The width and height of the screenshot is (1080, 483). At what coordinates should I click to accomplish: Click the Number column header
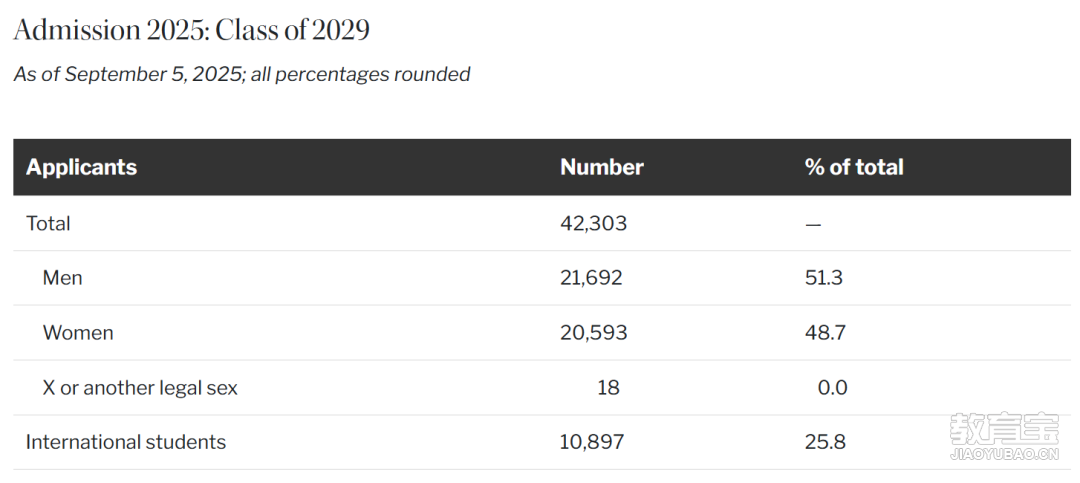[x=601, y=167]
